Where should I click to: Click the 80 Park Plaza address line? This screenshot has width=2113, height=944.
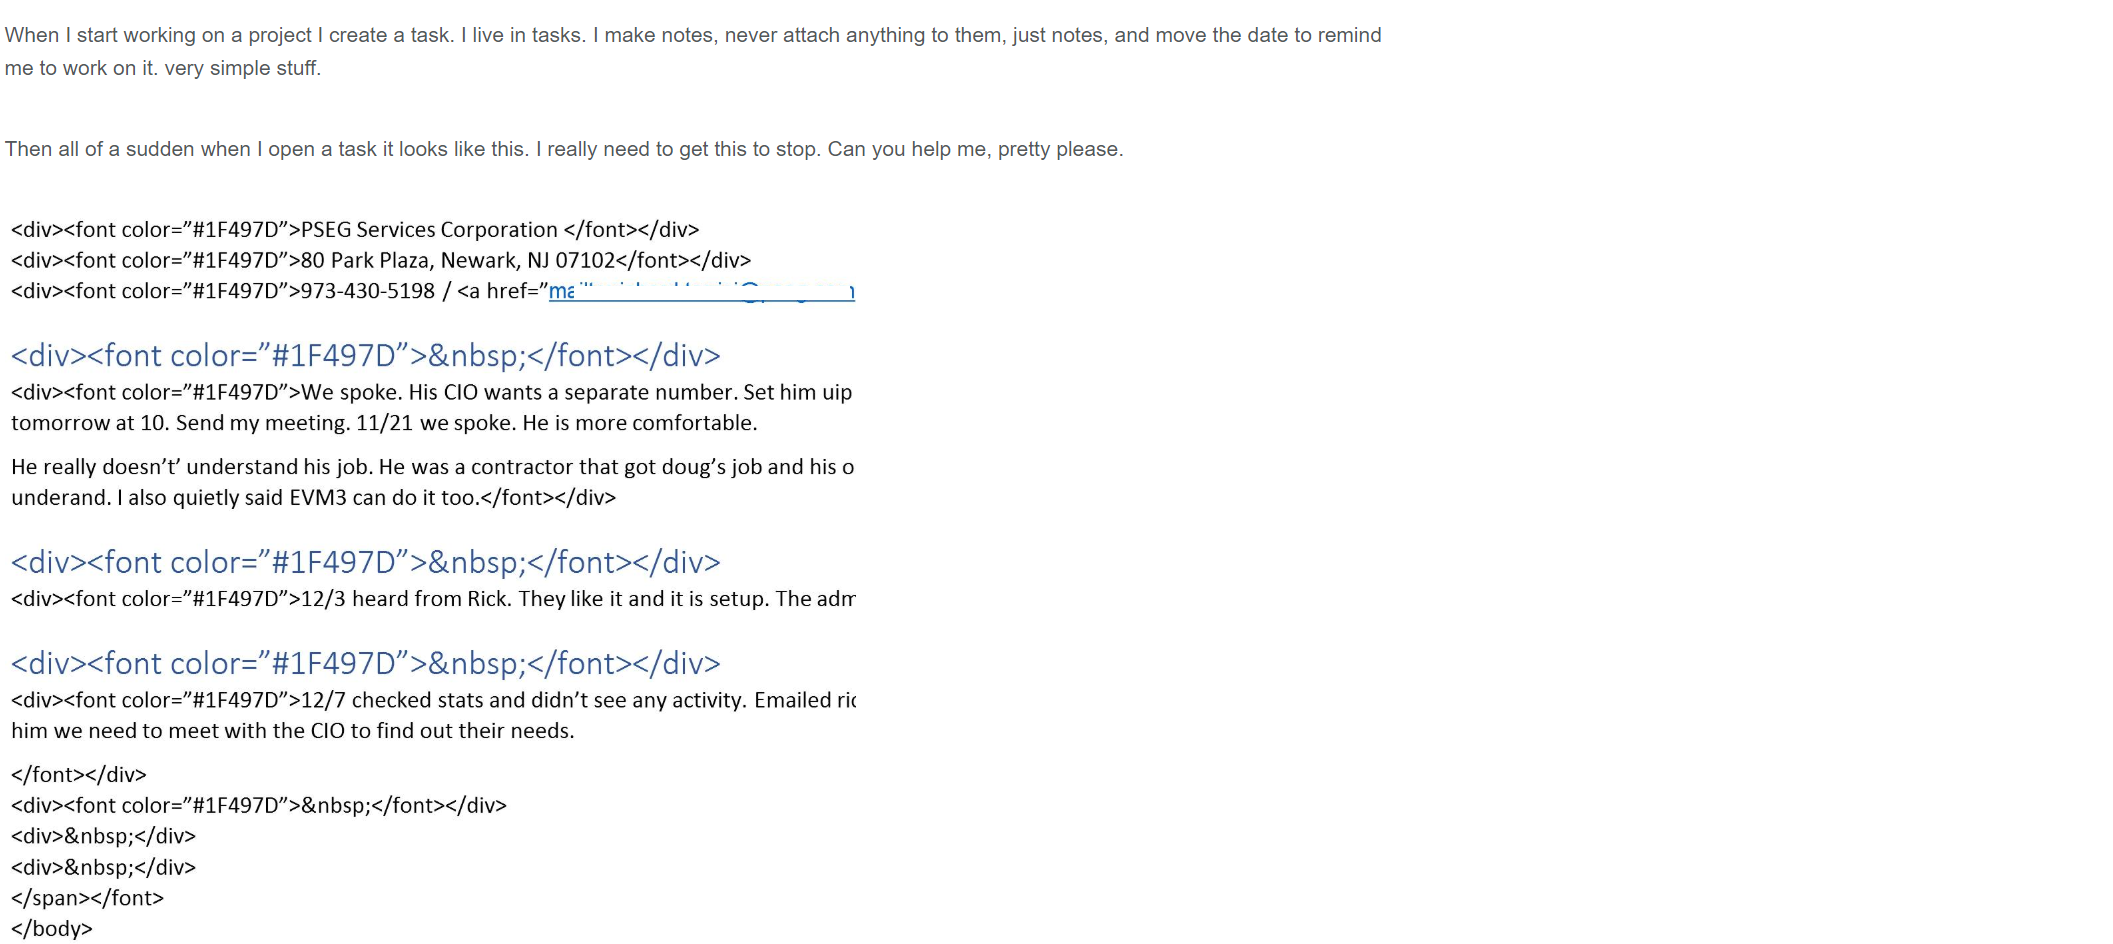coord(381,260)
